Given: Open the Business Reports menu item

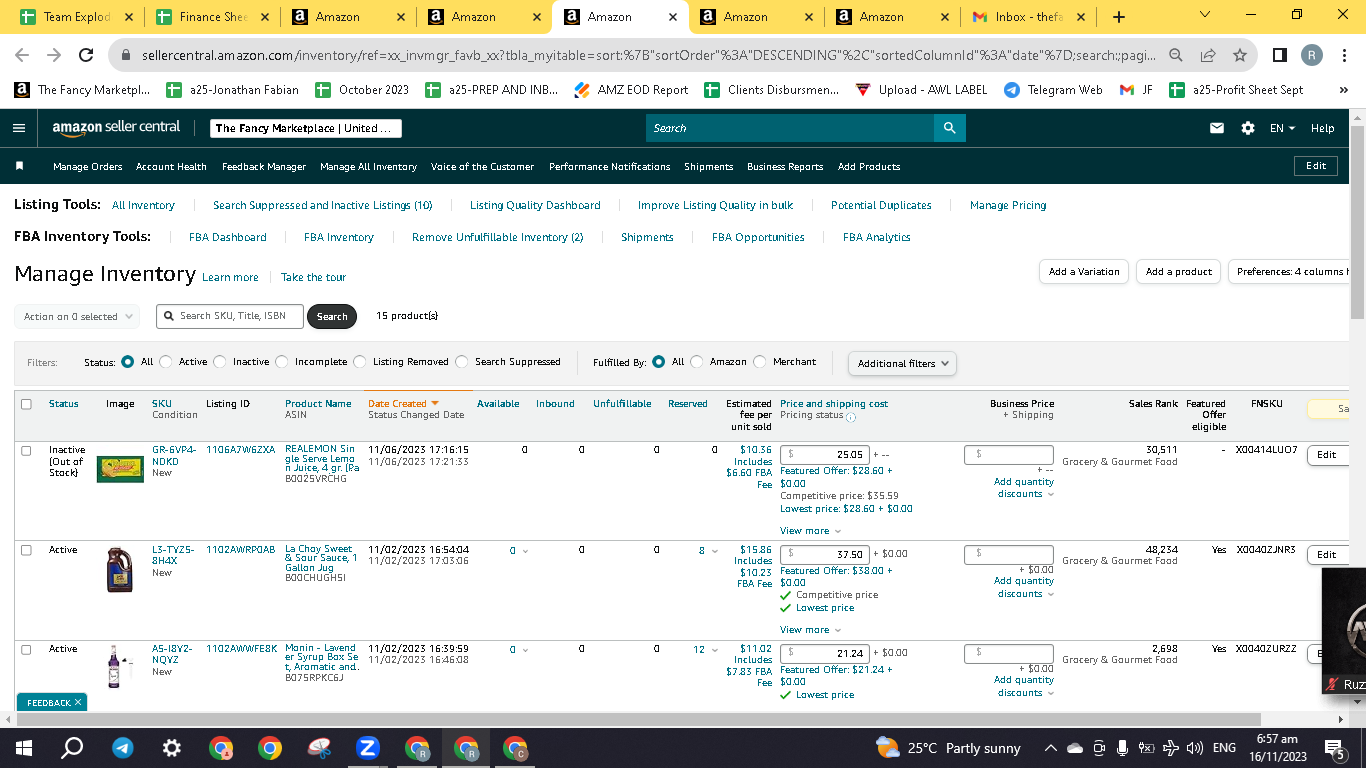Looking at the screenshot, I should [785, 167].
